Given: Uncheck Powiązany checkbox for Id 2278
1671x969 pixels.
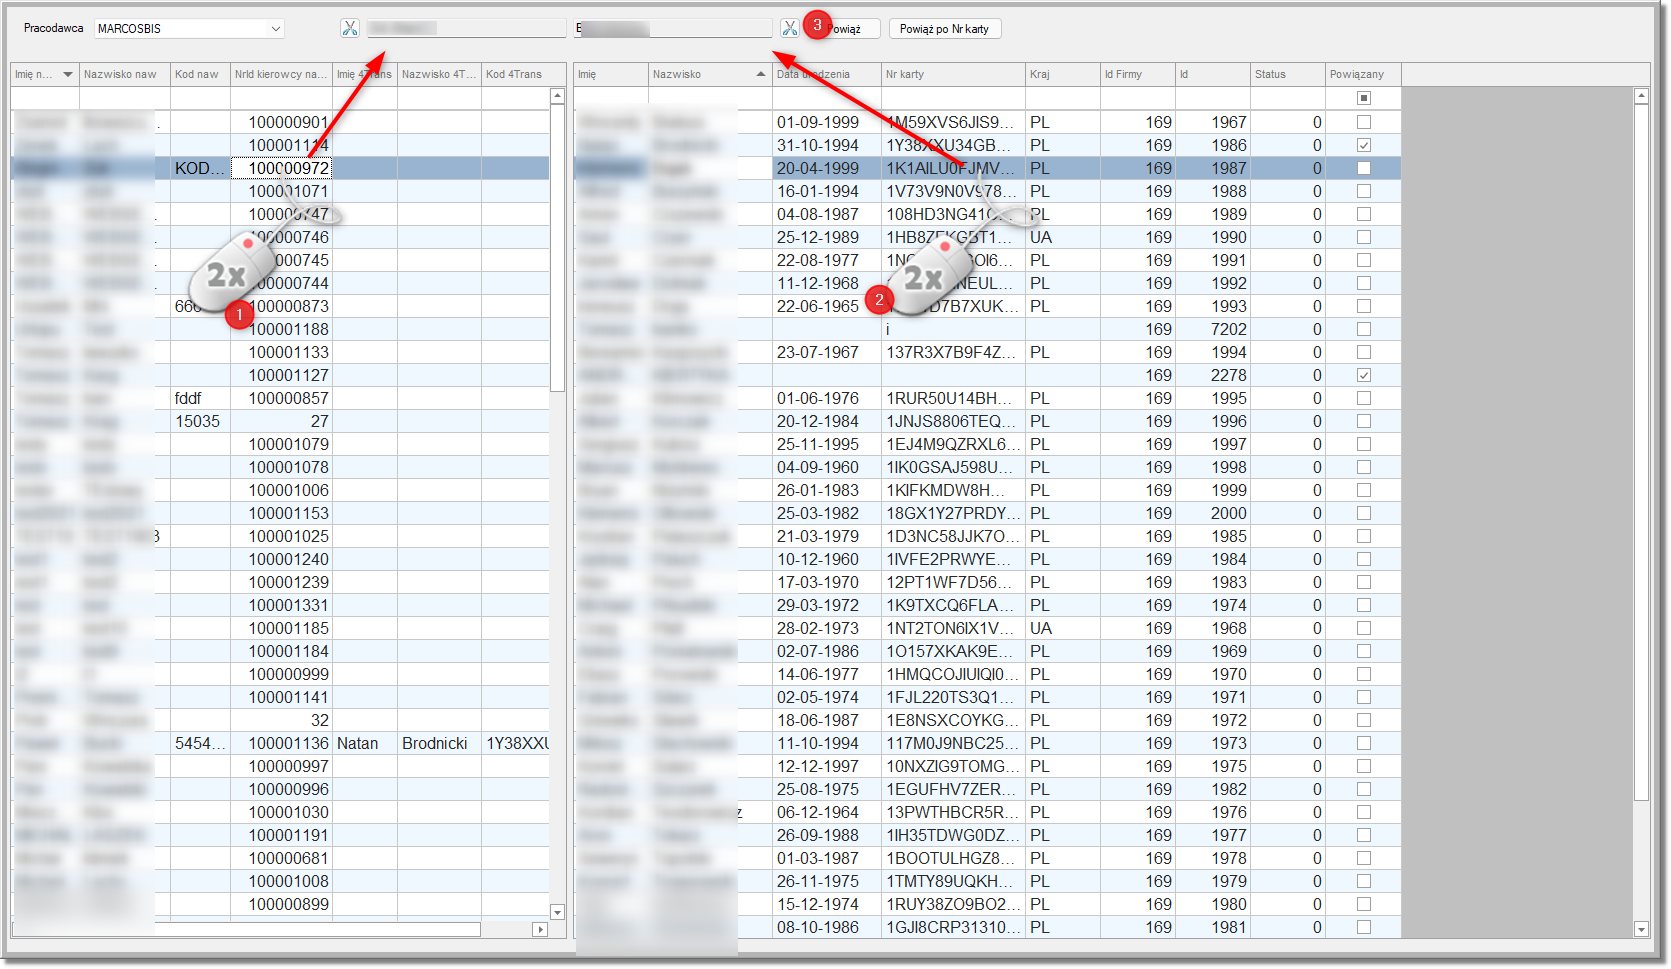Looking at the screenshot, I should pyautogui.click(x=1364, y=375).
